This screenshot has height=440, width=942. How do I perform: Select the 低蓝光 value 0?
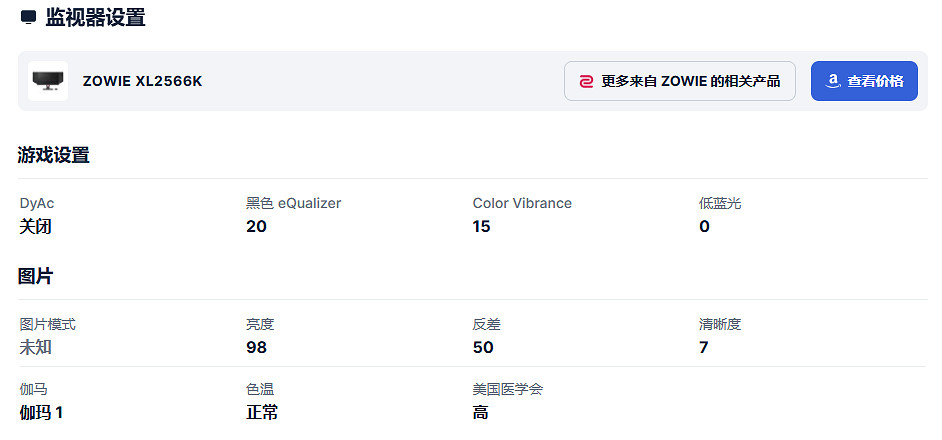704,227
